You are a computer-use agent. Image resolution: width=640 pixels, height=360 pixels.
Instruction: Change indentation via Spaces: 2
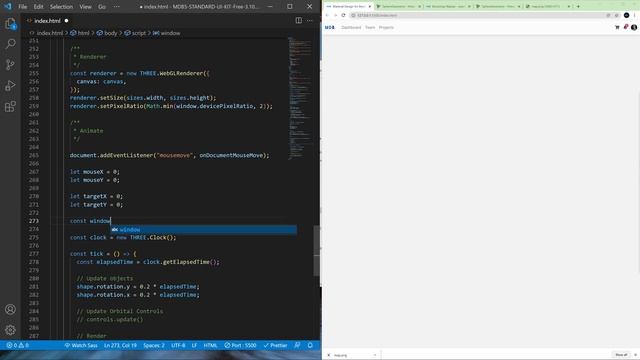coord(153,345)
